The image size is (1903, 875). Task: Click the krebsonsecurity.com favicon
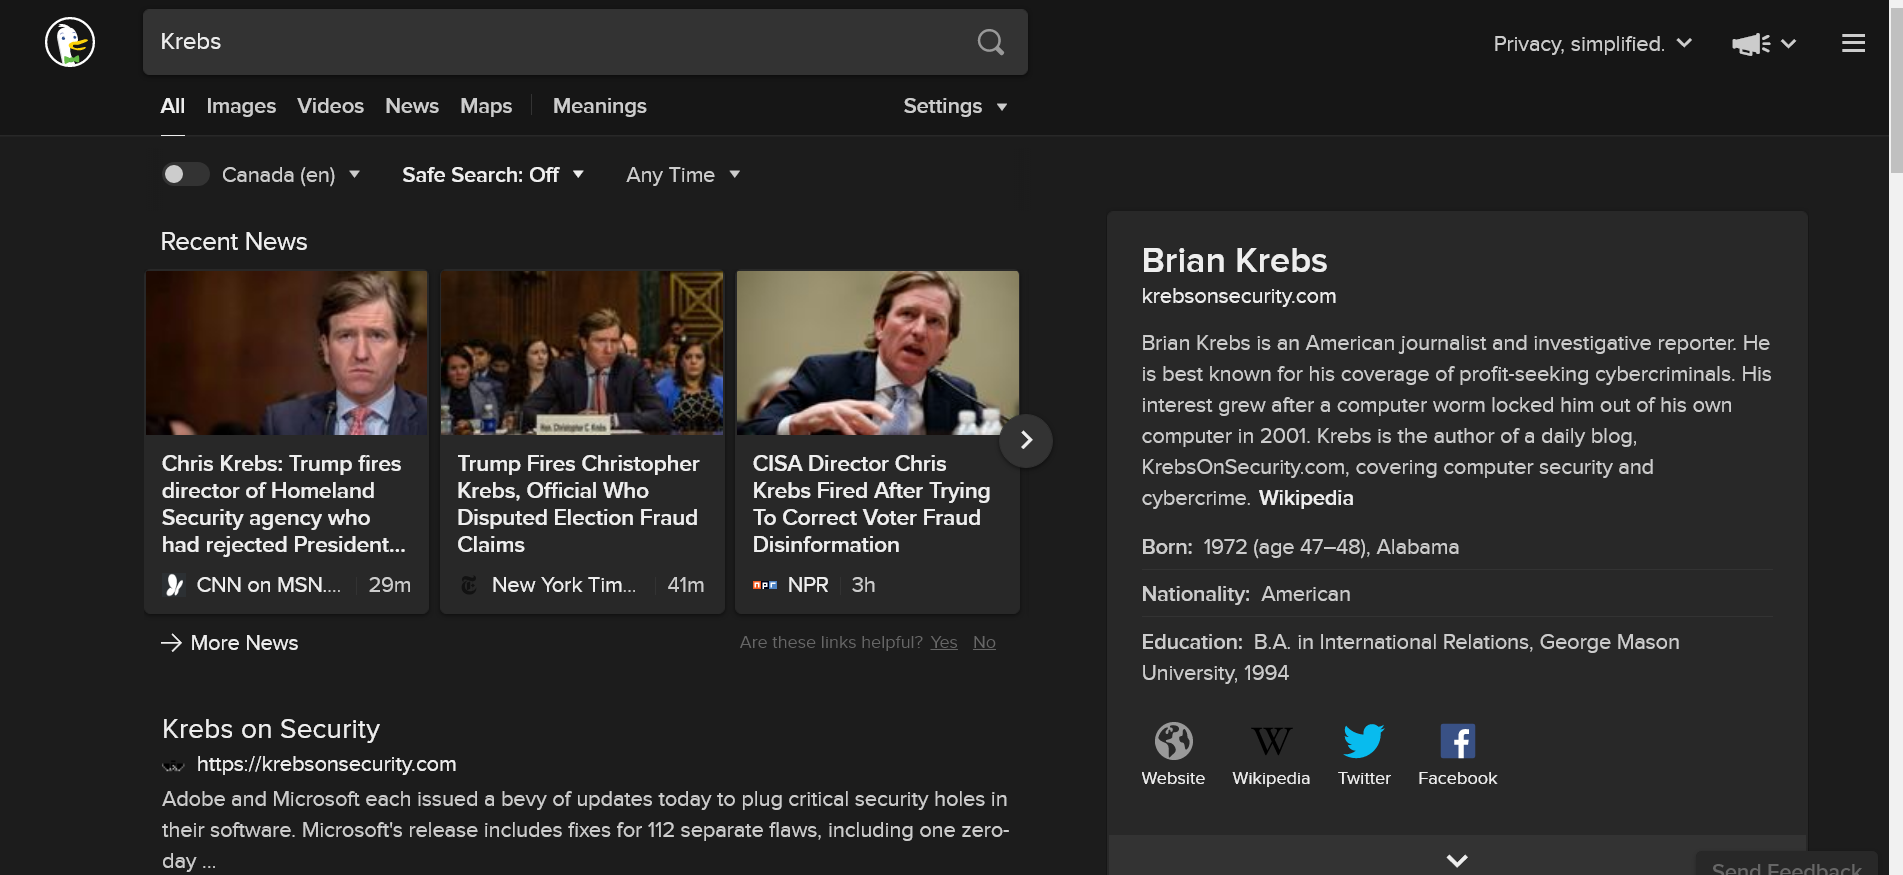(174, 765)
